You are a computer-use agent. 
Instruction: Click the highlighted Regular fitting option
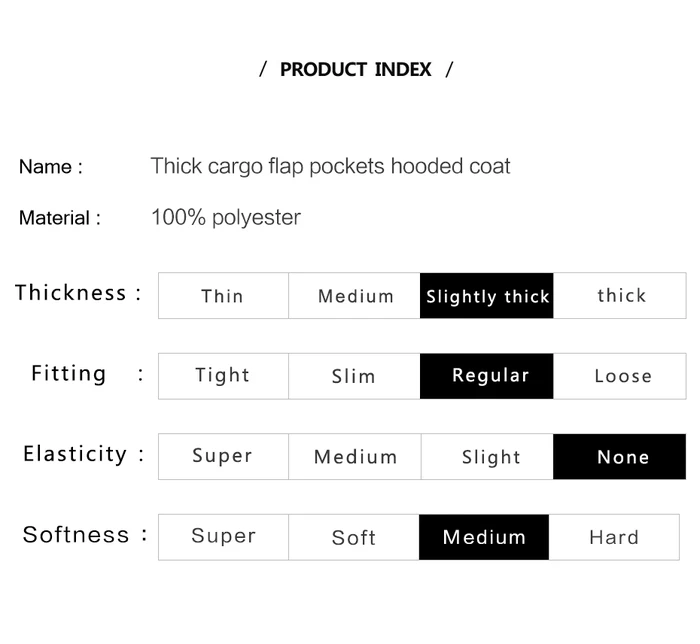(x=487, y=376)
